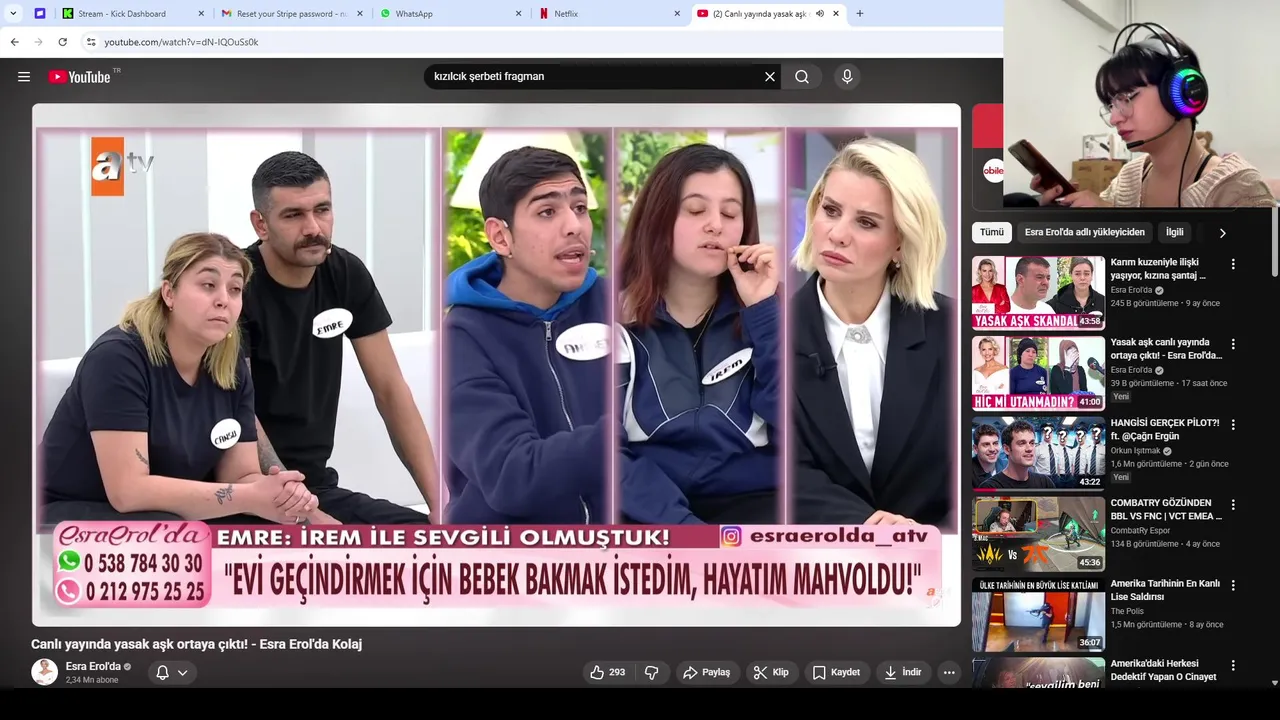
Task: Open the Esra Erol'da channel avatar
Action: click(44, 672)
